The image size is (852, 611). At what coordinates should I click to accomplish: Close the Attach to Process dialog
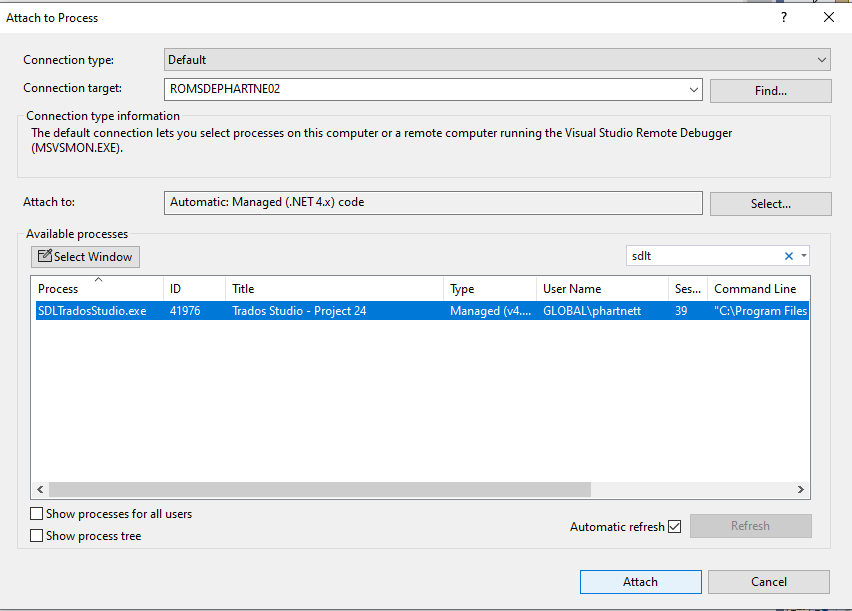(828, 17)
